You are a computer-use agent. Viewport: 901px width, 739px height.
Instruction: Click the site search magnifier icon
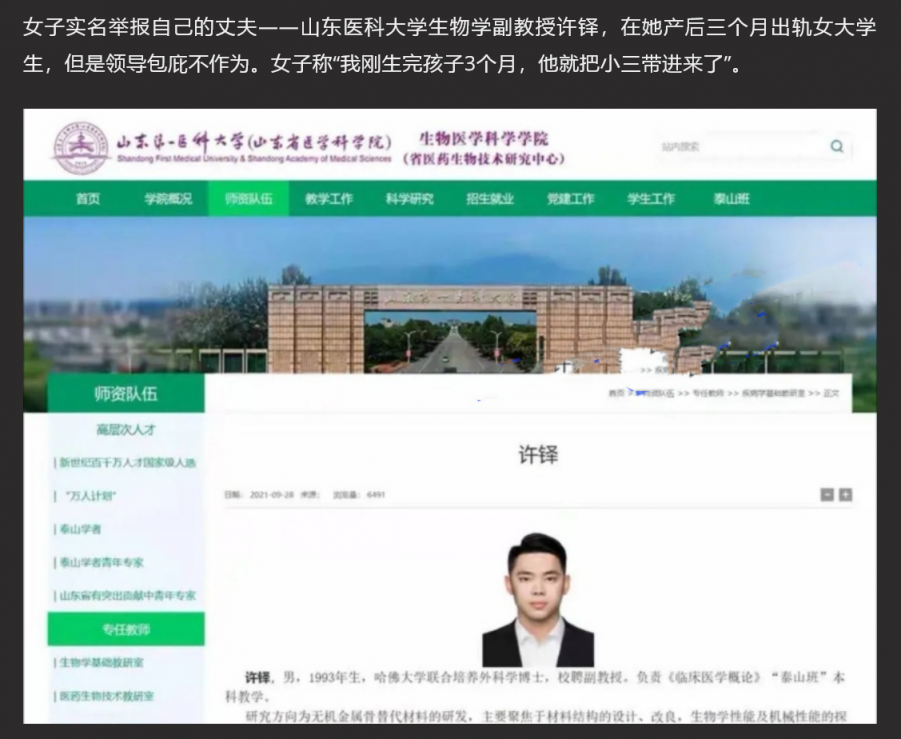pyautogui.click(x=837, y=146)
